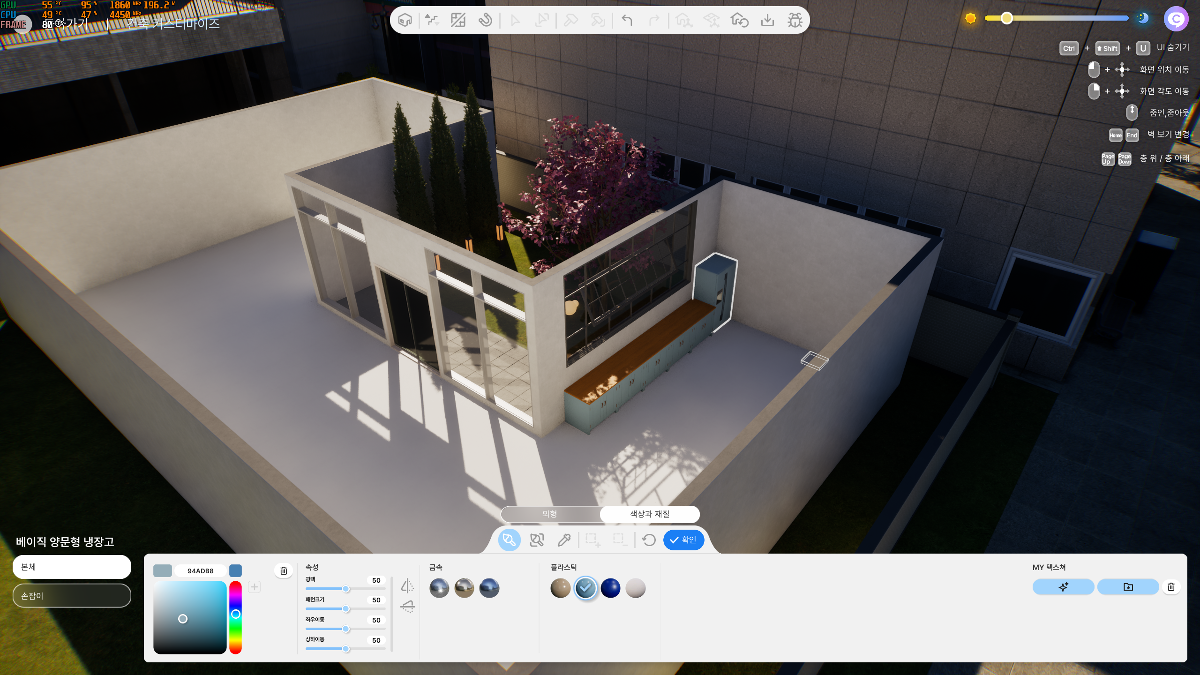Click the download icon in top toolbar
Viewport: 1200px width, 675px height.
tap(767, 20)
